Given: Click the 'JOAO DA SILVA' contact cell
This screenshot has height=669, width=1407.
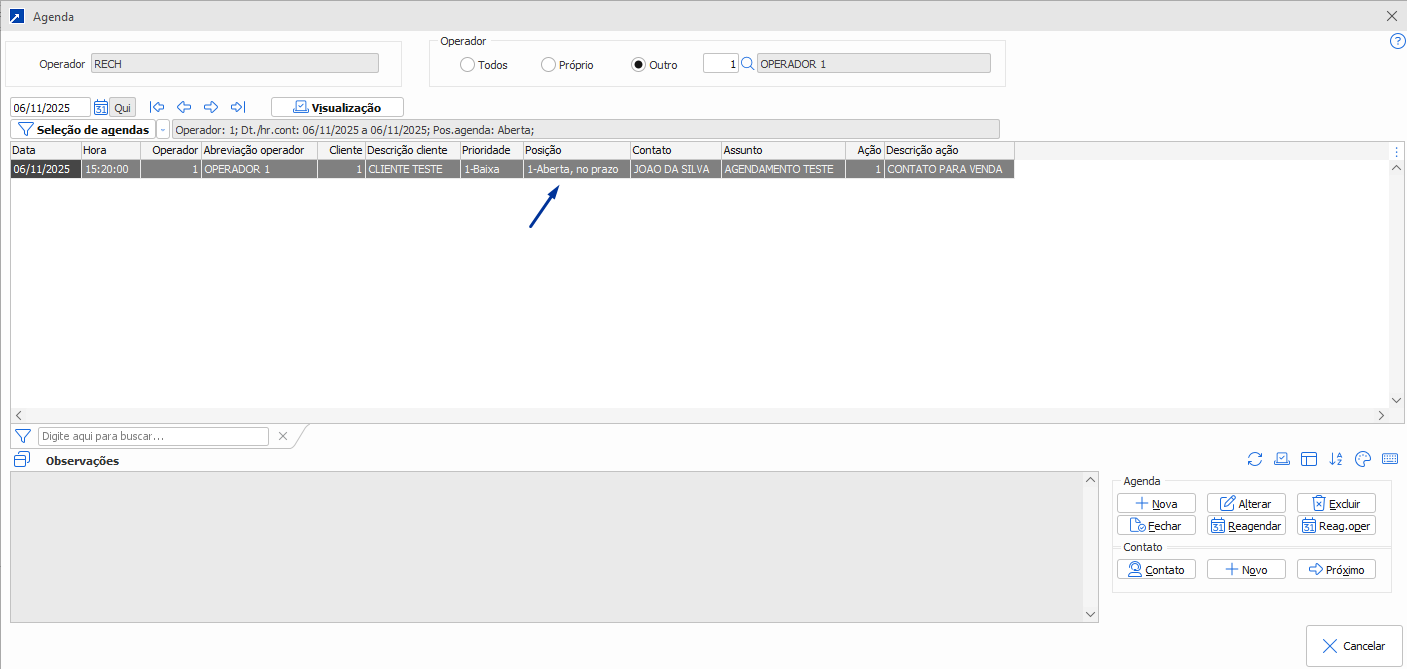Looking at the screenshot, I should click(676, 169).
